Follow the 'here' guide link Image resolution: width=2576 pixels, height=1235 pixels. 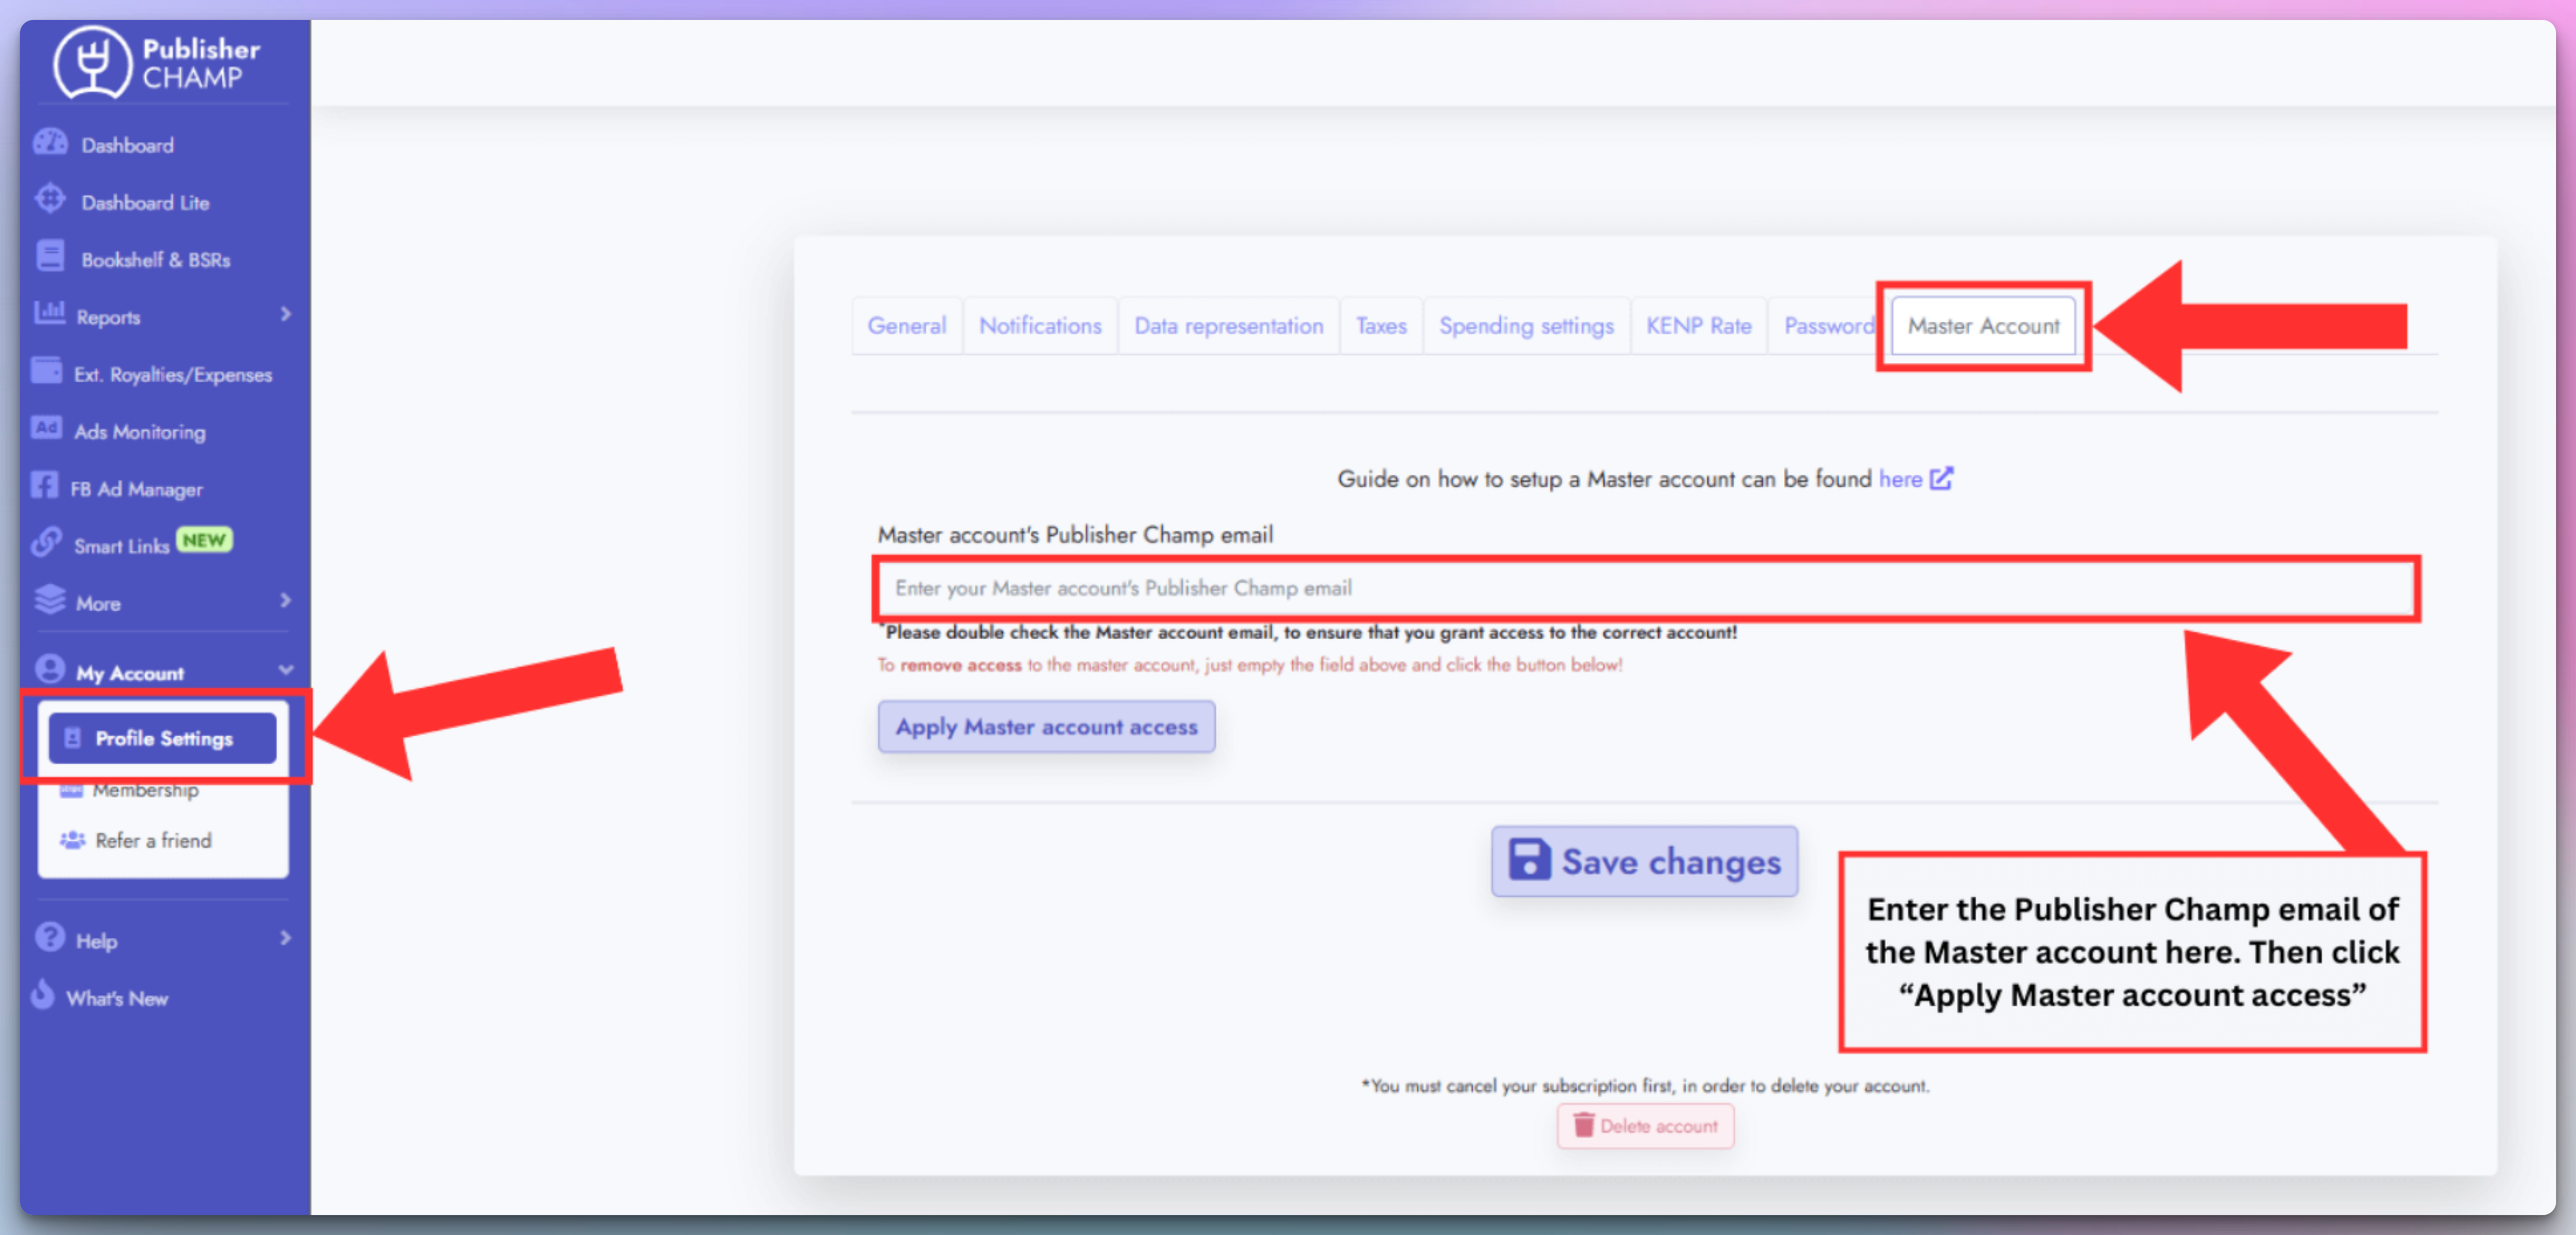[x=1900, y=479]
